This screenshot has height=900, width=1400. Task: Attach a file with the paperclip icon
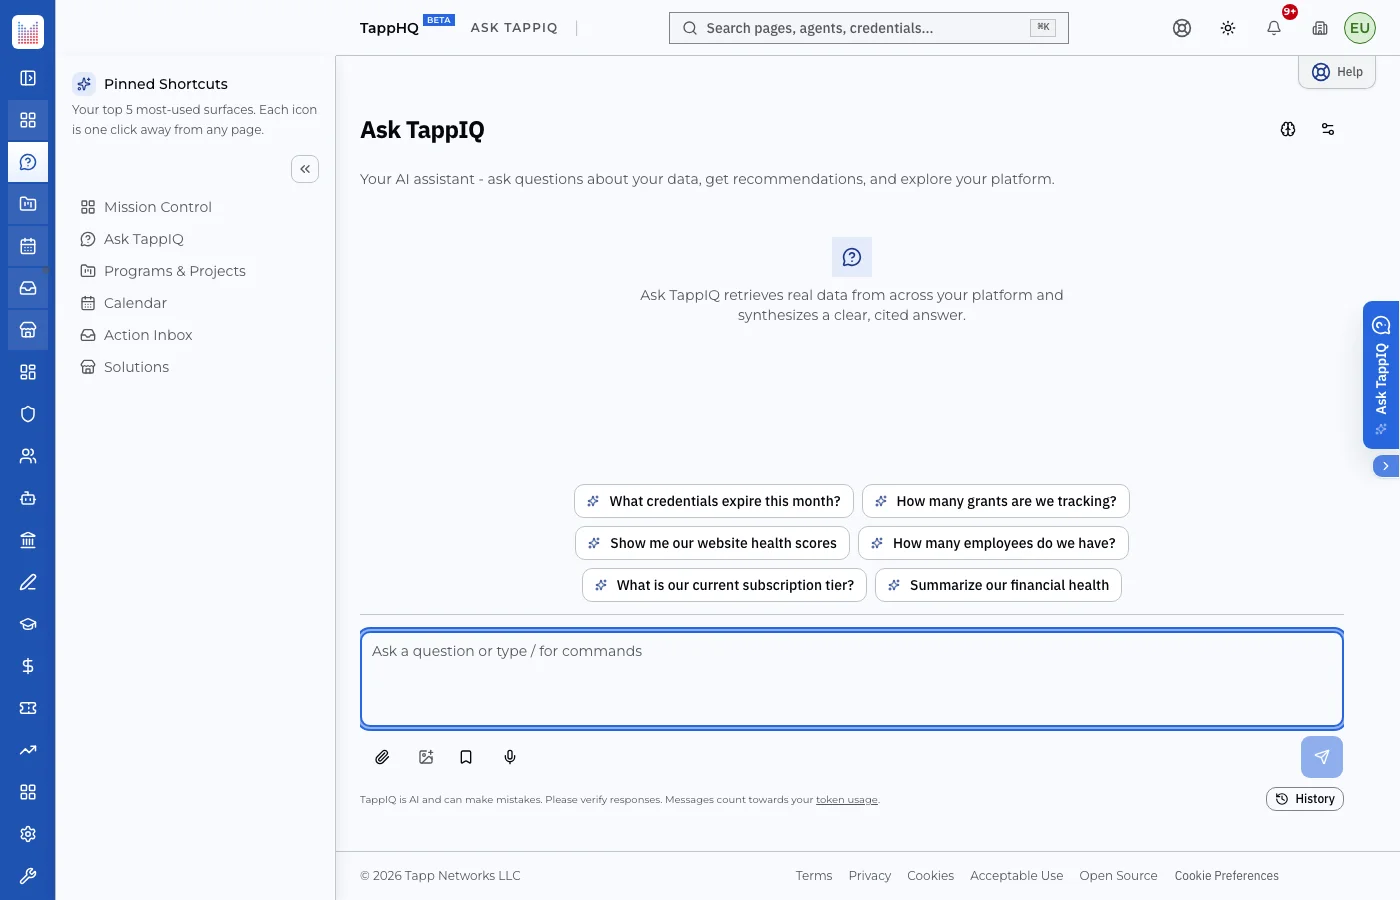[382, 757]
